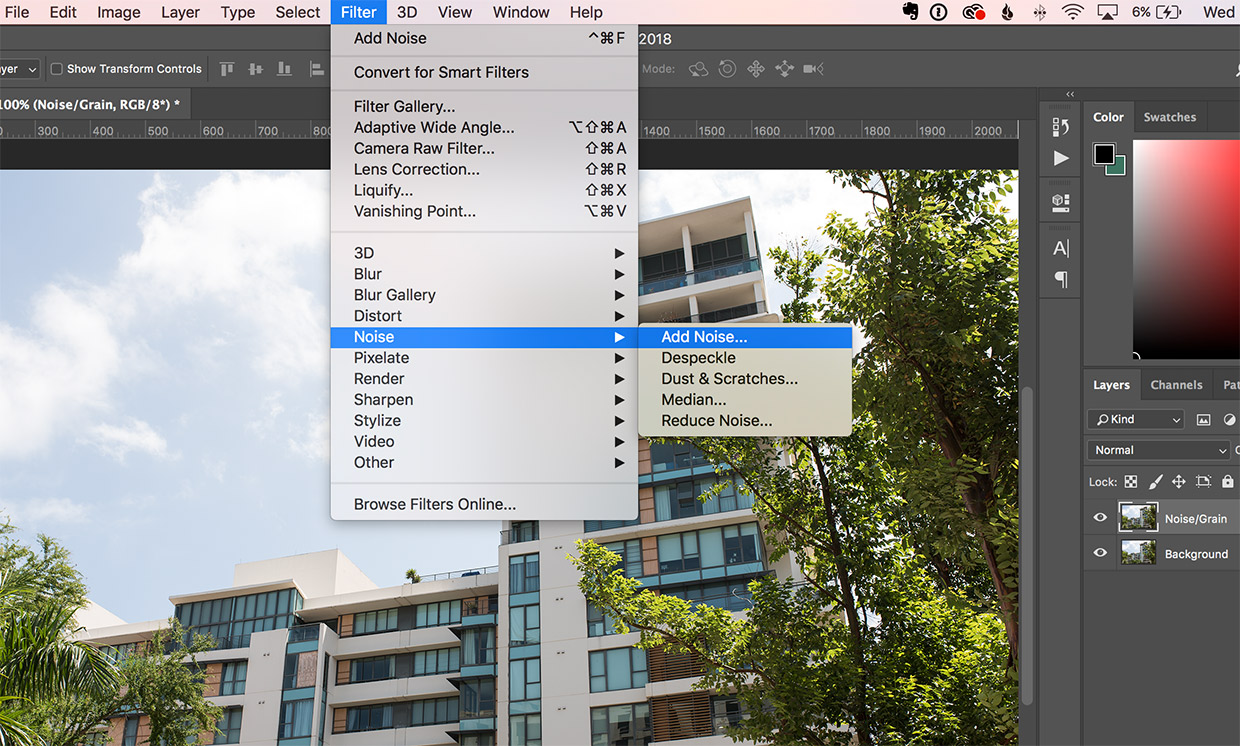Open the Actions panel play icon

pos(1061,158)
